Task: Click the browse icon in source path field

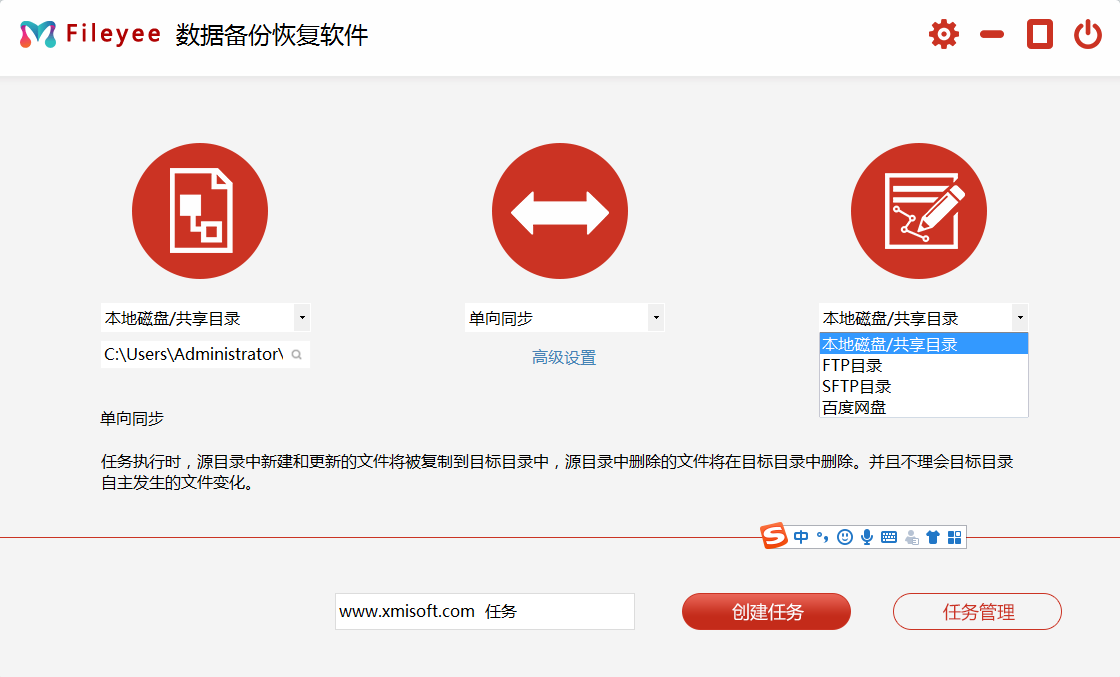Action: pyautogui.click(x=297, y=355)
